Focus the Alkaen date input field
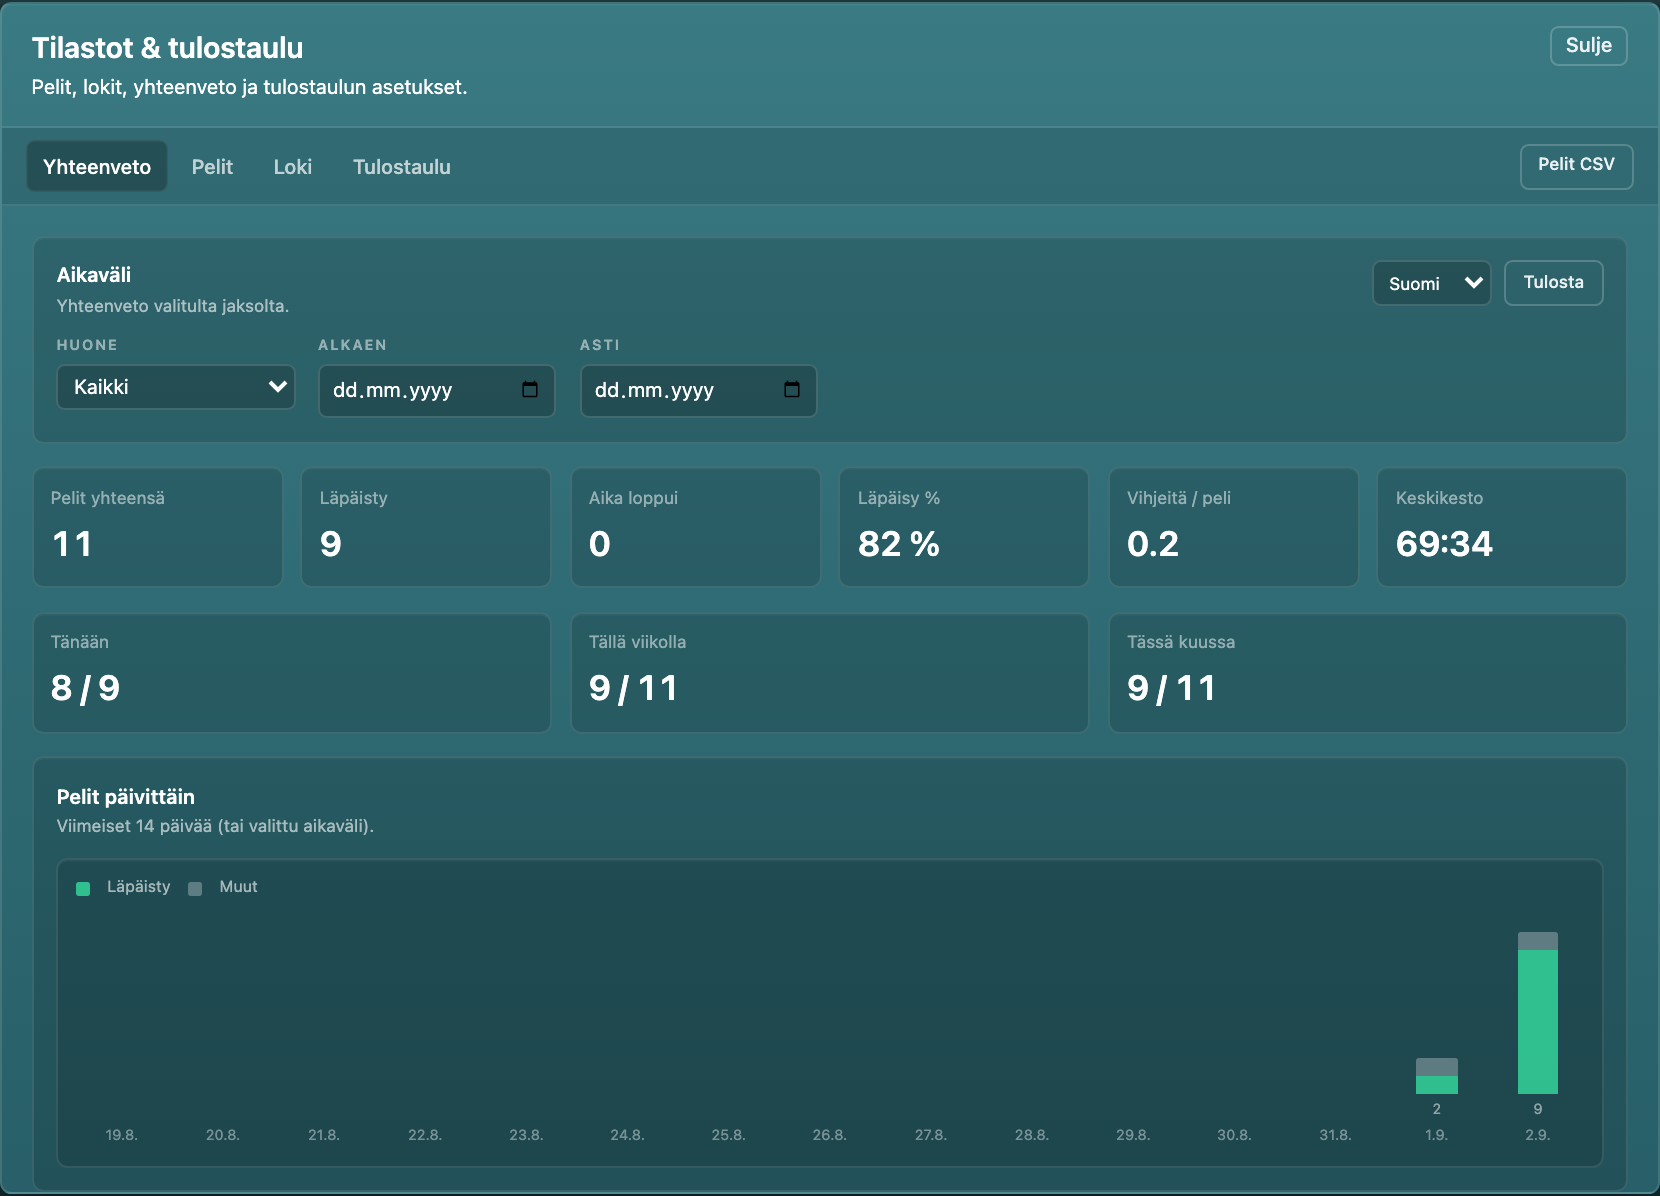This screenshot has height=1196, width=1660. 436,390
